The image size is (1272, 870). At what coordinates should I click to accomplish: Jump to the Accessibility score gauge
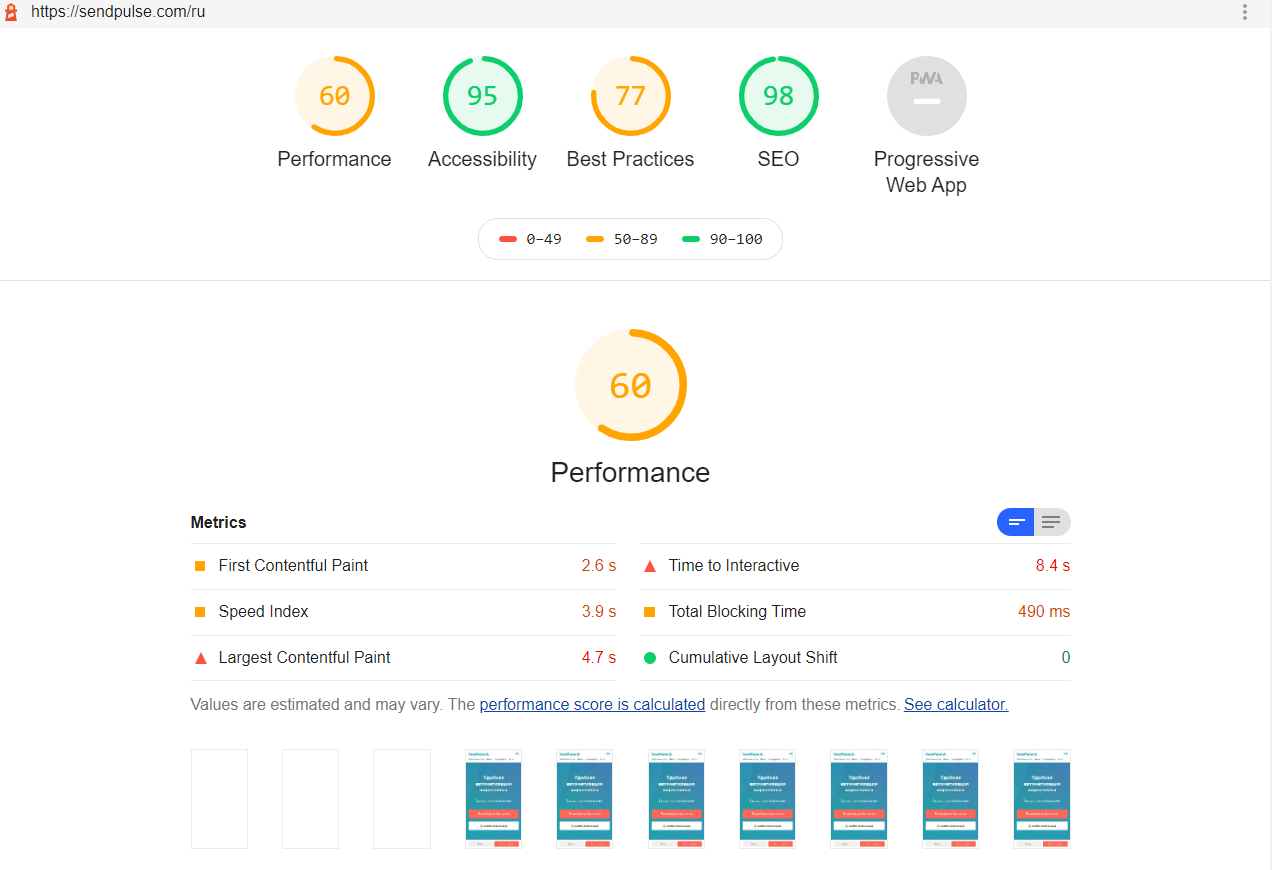(x=482, y=96)
